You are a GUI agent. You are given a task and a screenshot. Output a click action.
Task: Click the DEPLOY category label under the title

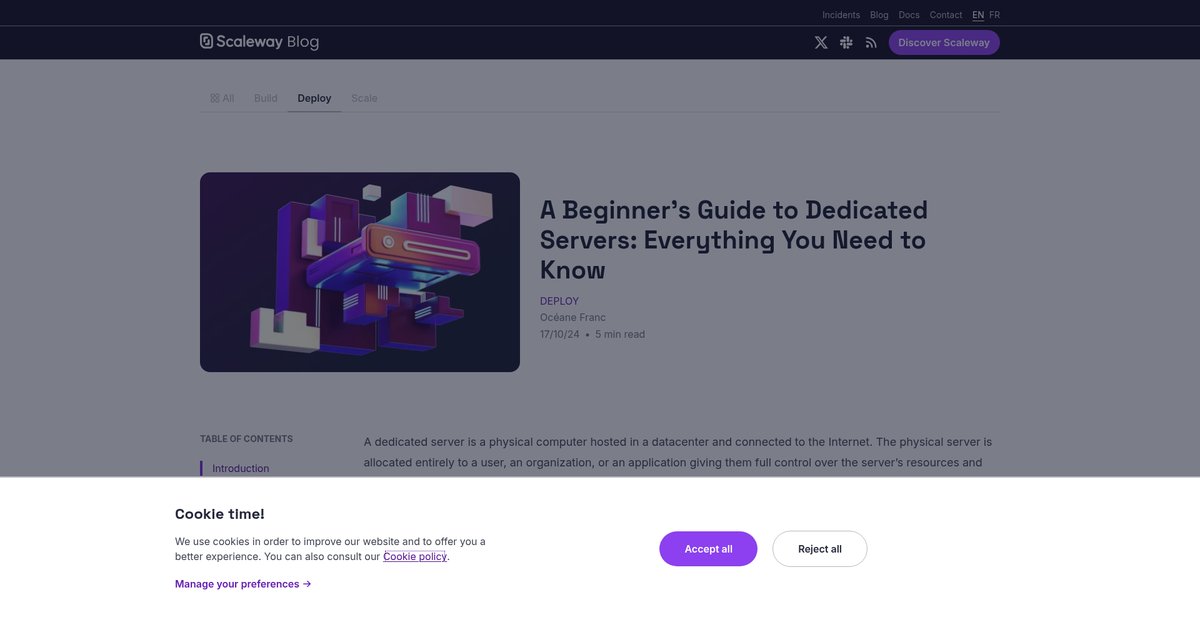(559, 301)
